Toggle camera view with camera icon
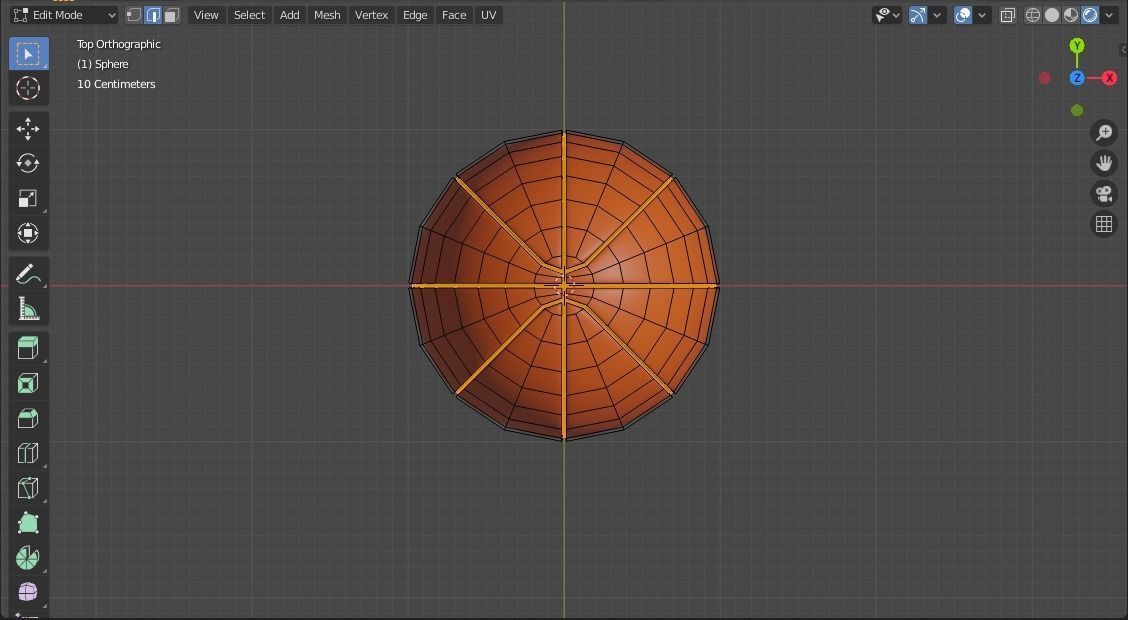Viewport: 1128px width, 620px height. (x=1104, y=194)
